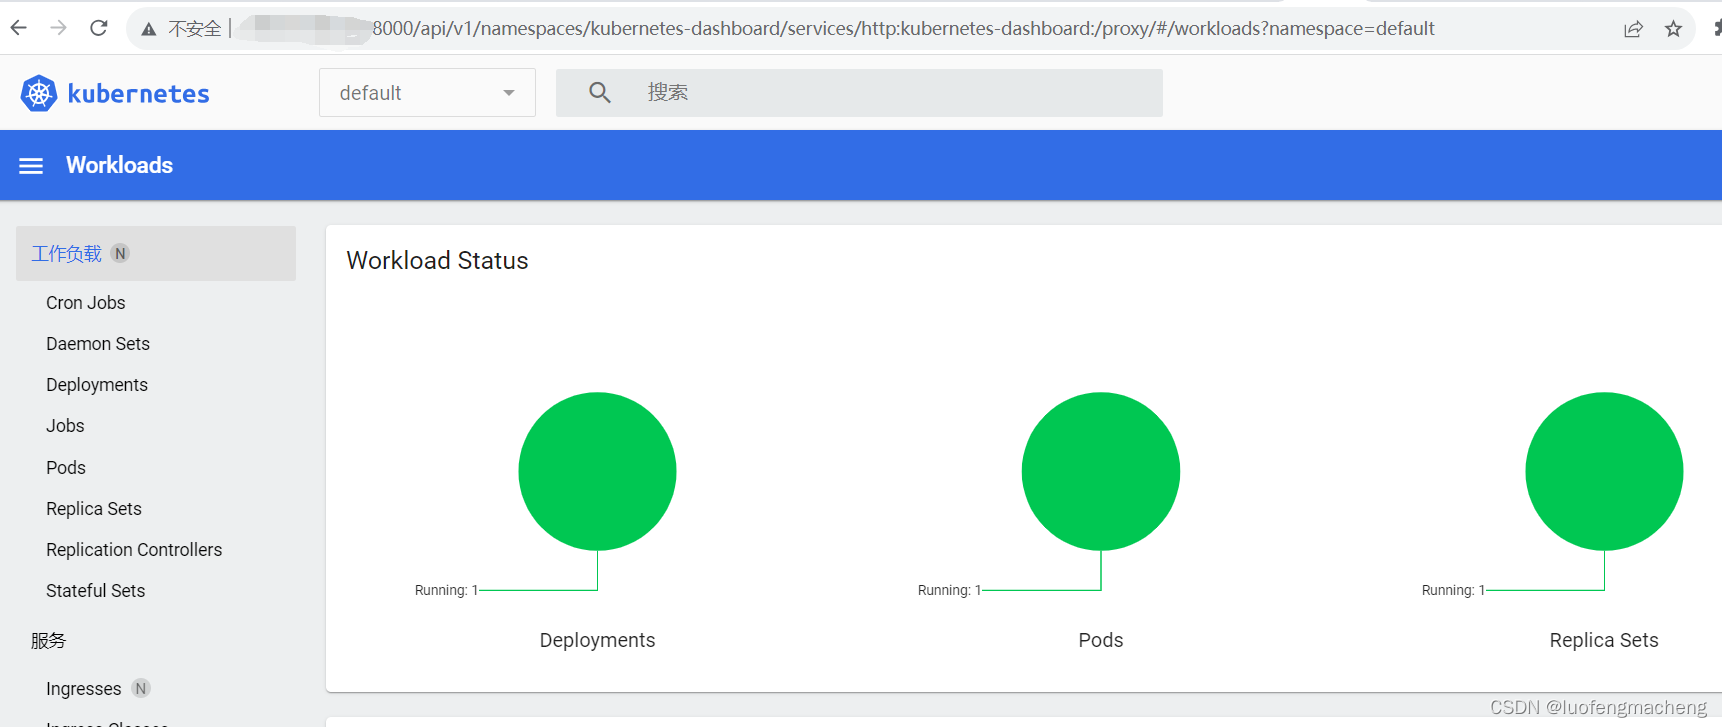Open the default namespace dropdown
Image resolution: width=1722 pixels, height=727 pixels.
pyautogui.click(x=427, y=93)
